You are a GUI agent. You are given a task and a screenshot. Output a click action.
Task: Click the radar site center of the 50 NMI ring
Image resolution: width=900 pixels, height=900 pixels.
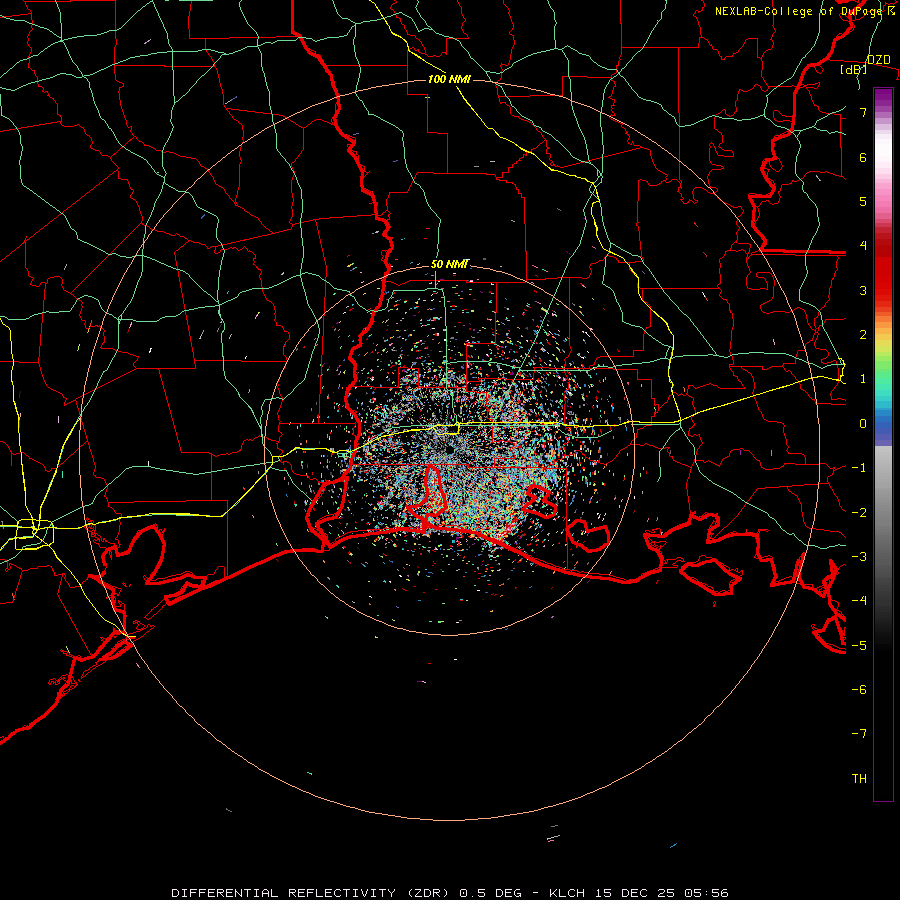click(450, 451)
